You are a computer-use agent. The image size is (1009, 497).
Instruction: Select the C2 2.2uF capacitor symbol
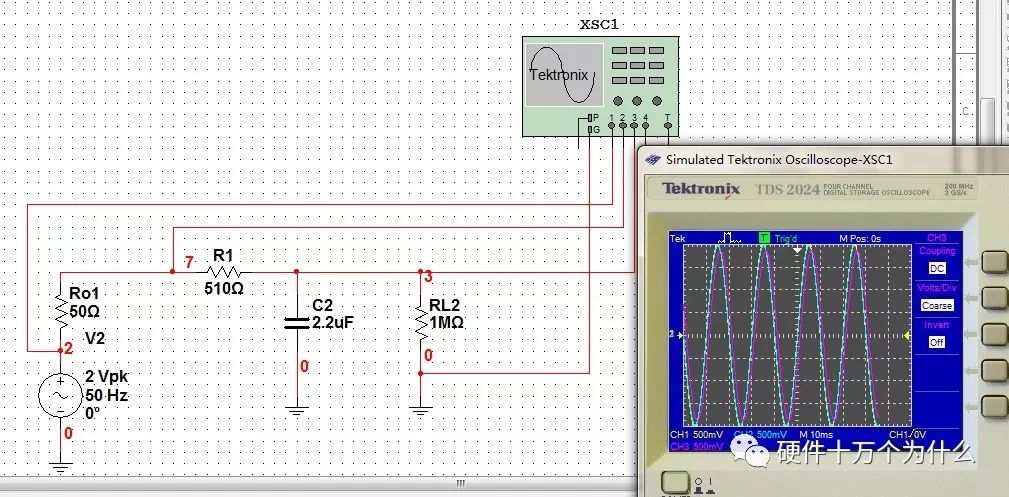tap(296, 322)
